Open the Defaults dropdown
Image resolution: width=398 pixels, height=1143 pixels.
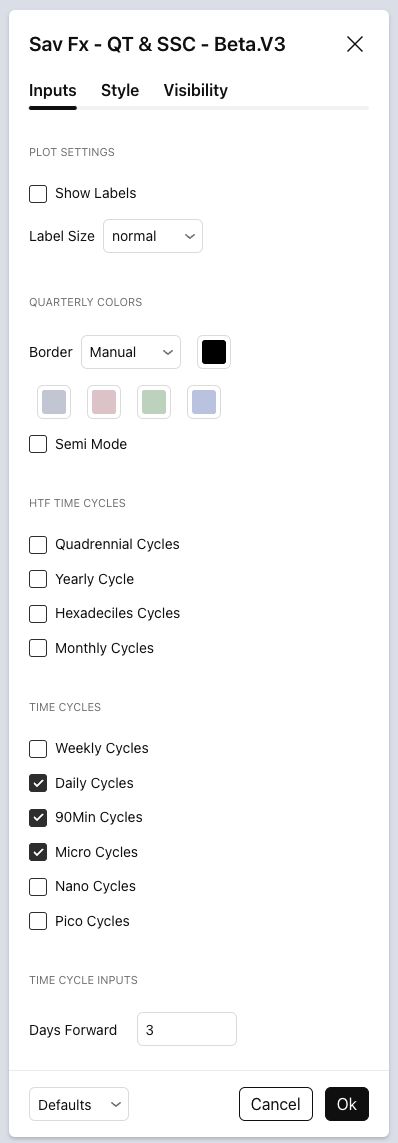click(x=79, y=1104)
